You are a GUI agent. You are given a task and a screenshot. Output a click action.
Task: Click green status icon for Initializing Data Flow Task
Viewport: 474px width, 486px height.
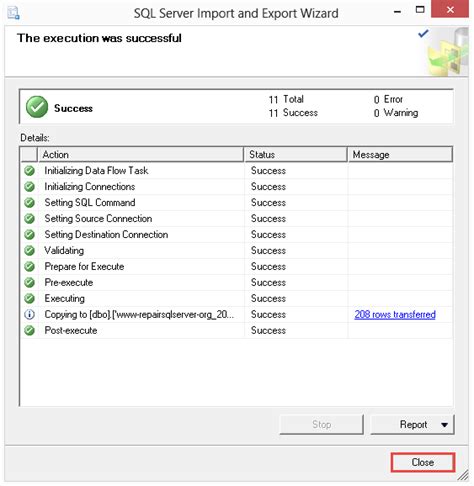tap(29, 171)
